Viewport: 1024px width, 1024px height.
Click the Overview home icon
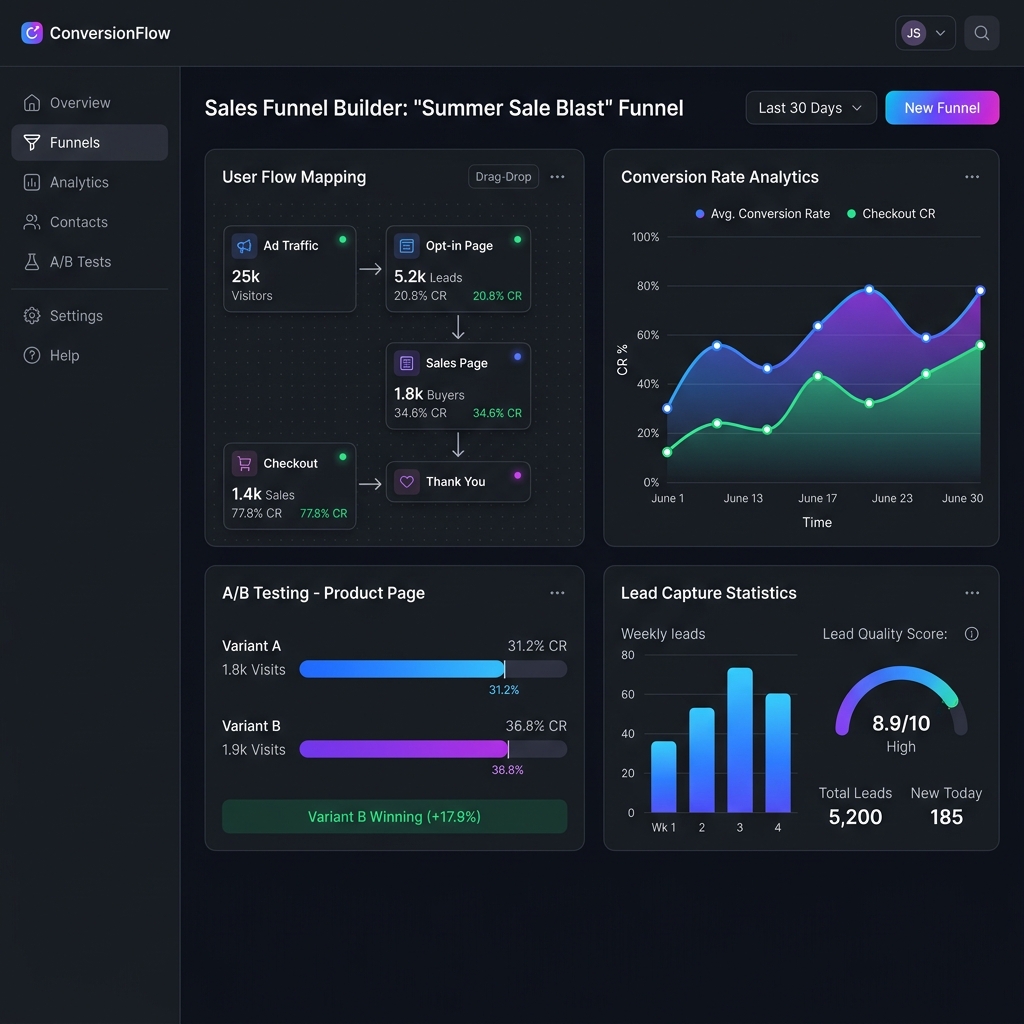(x=31, y=103)
